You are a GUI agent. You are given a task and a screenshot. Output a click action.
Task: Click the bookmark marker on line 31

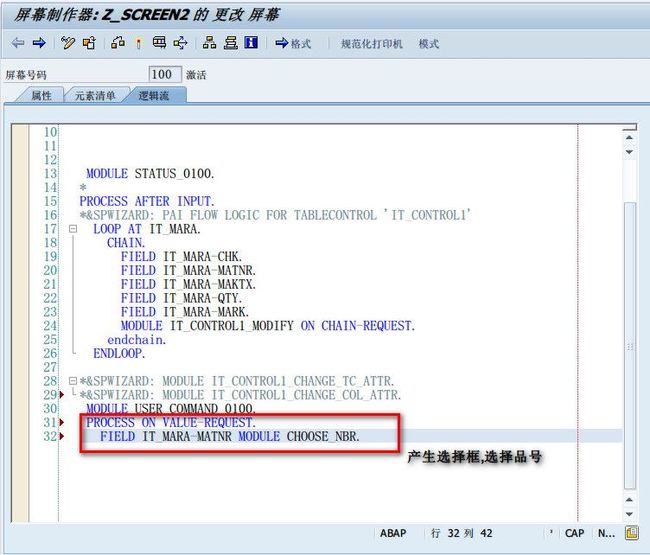[x=62, y=422]
